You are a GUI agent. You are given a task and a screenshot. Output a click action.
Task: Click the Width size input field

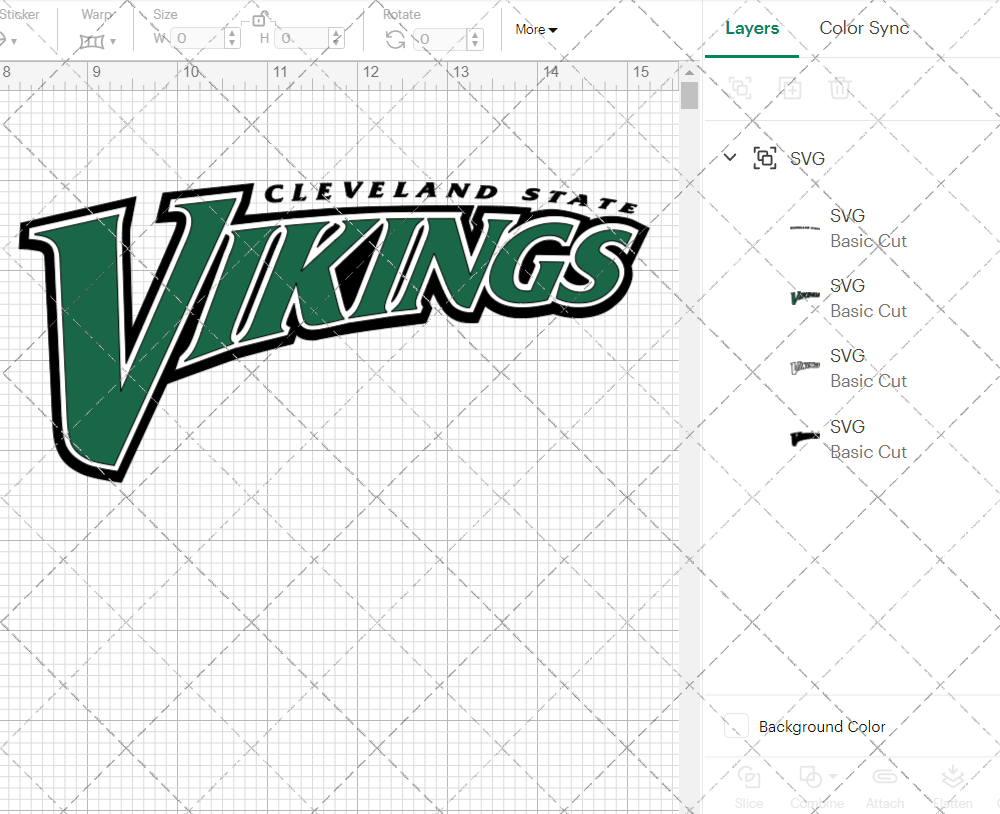[198, 38]
